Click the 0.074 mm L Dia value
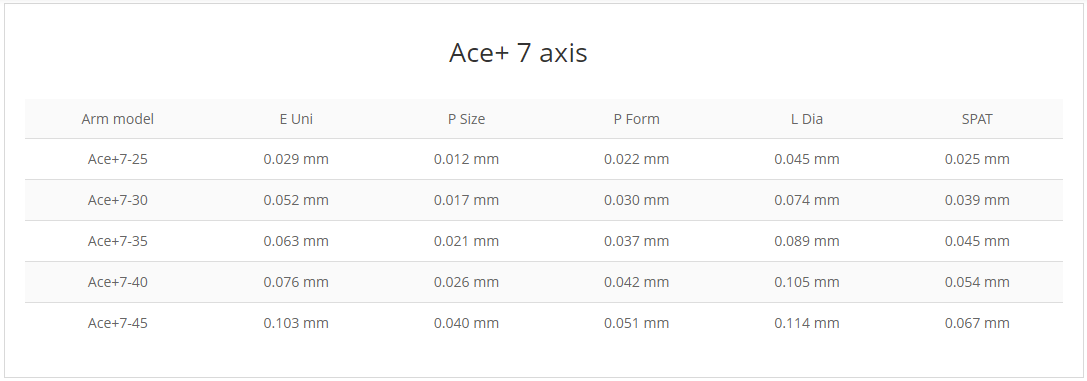The height and width of the screenshot is (381, 1087). (807, 200)
